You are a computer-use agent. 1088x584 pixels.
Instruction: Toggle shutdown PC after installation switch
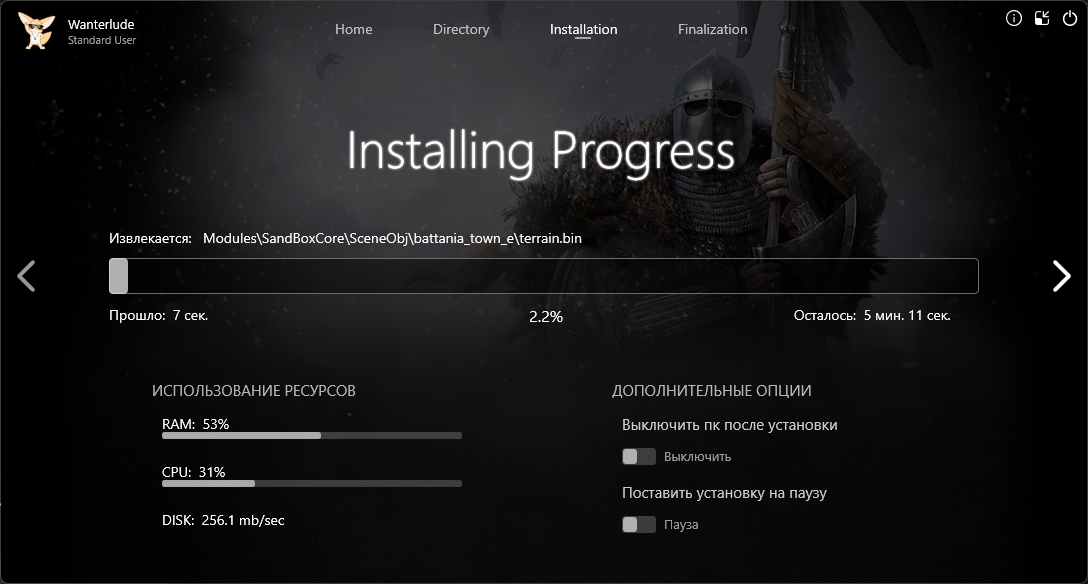pyautogui.click(x=639, y=457)
